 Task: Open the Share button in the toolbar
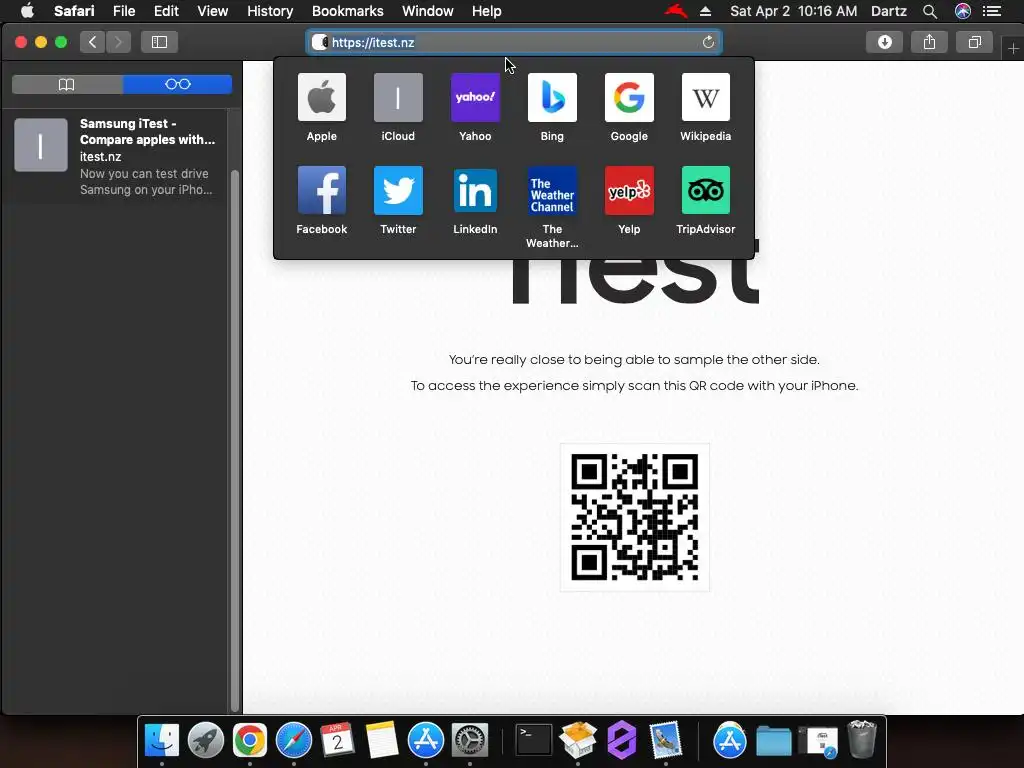(x=929, y=42)
